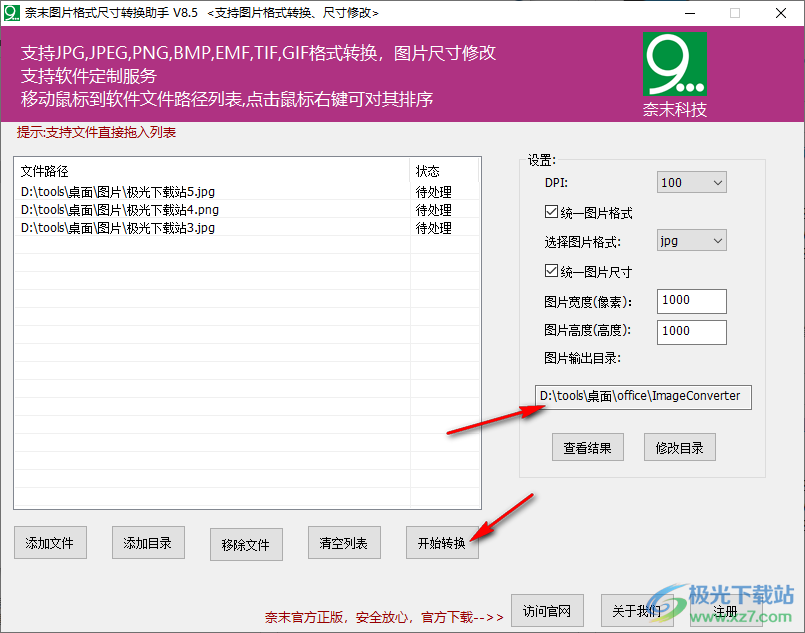Click 待处理 status of 极光下载站4.png
Screen dimensions: 805x633
(x=434, y=210)
